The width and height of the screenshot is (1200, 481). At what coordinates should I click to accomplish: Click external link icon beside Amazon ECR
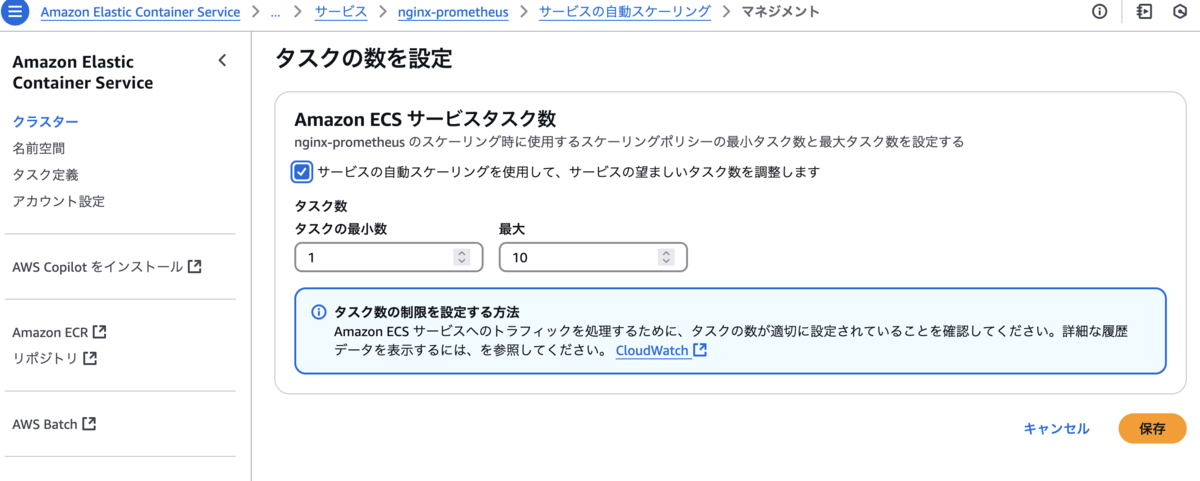(x=100, y=332)
